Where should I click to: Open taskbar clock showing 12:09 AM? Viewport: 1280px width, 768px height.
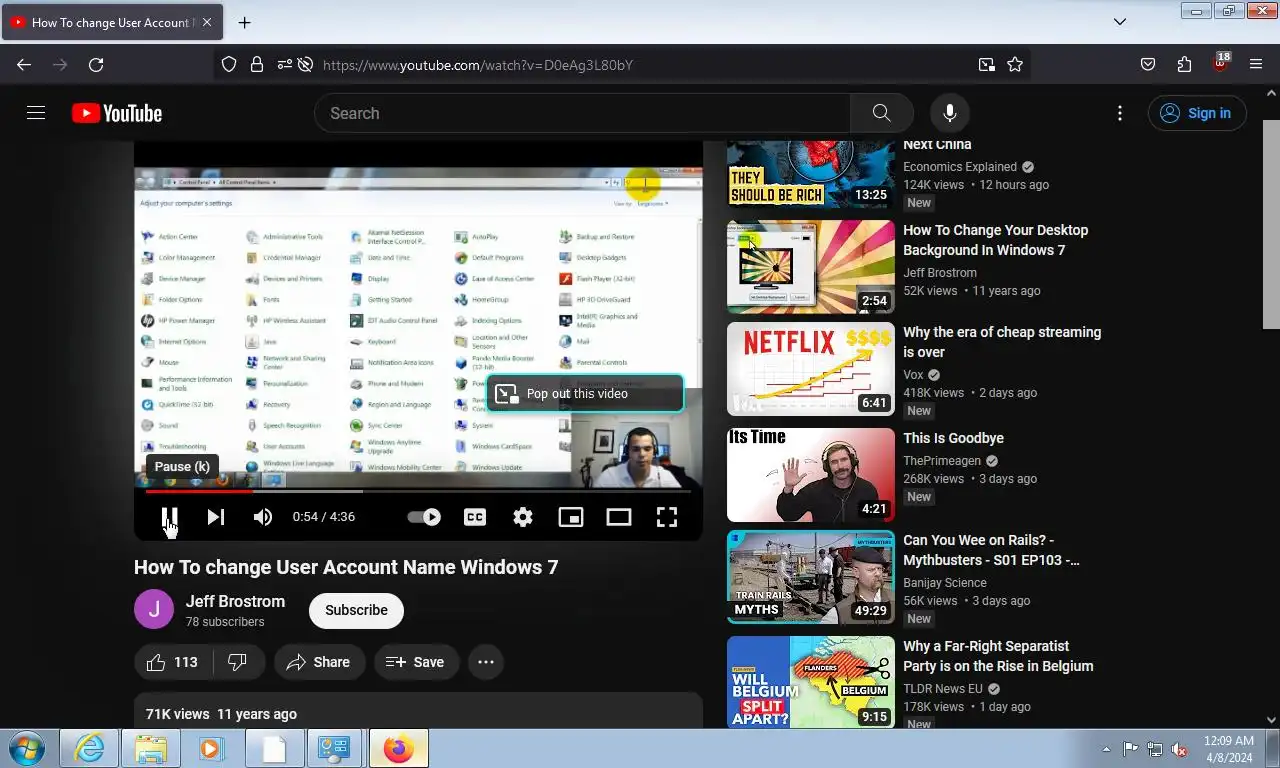1229,748
